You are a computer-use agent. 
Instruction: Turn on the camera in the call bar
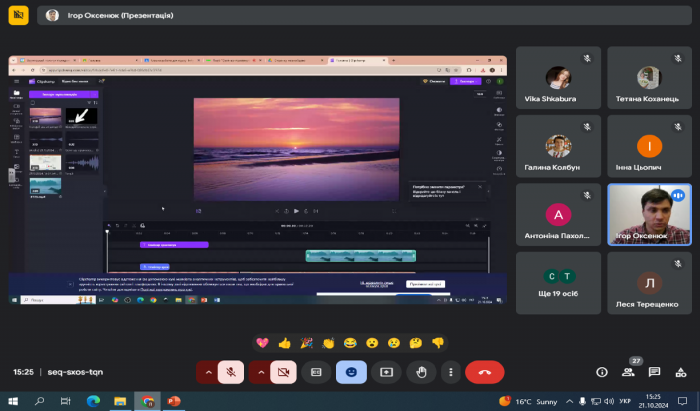[x=285, y=371]
